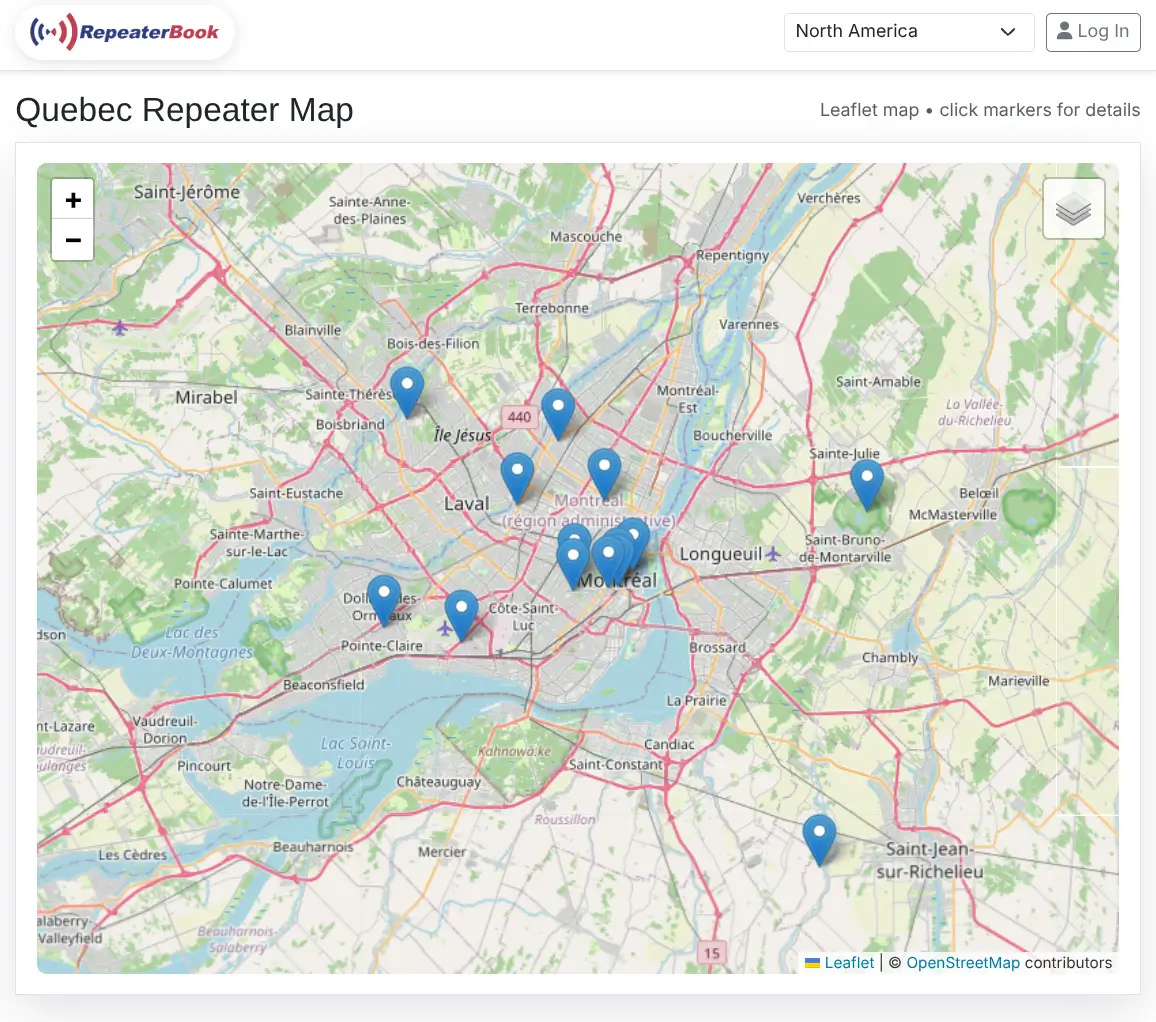Screen dimensions: 1156x1022
Task: Open the OpenStreetMap link
Action: 963,963
